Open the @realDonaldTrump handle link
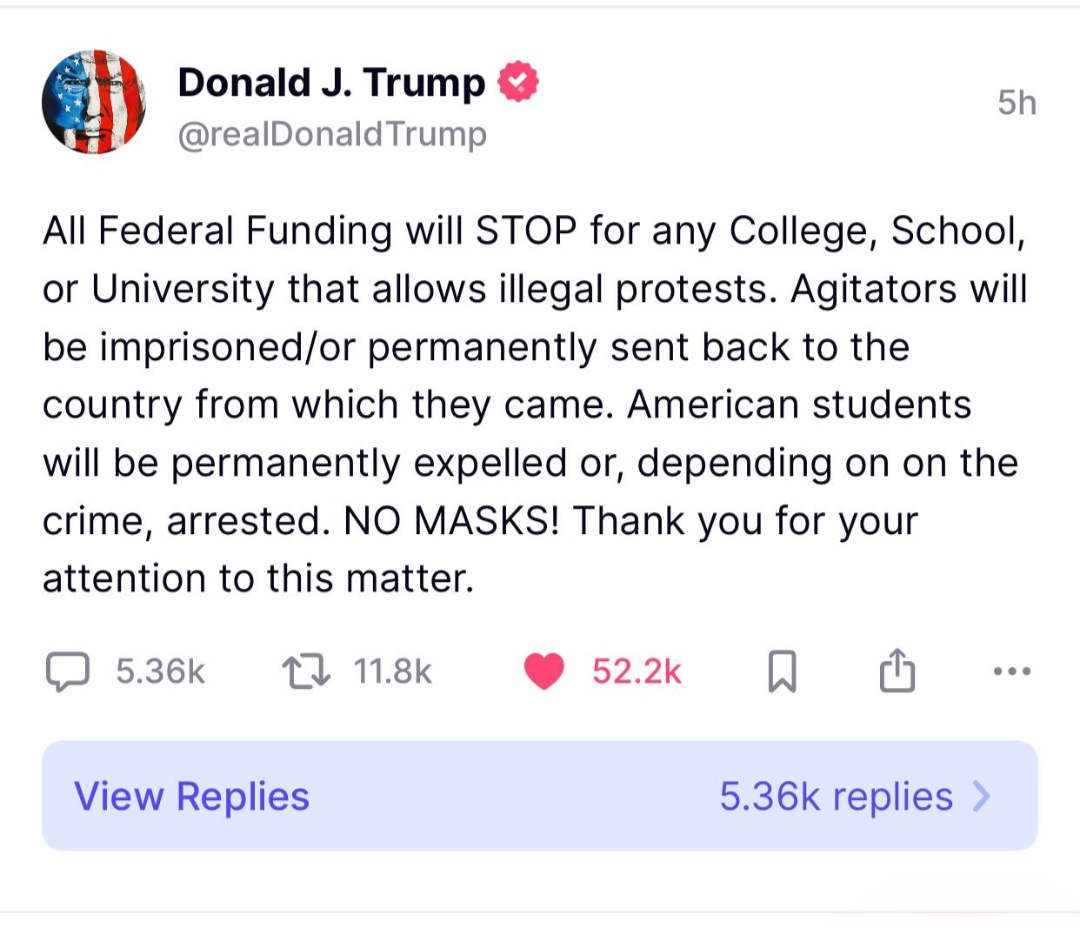 coord(332,134)
